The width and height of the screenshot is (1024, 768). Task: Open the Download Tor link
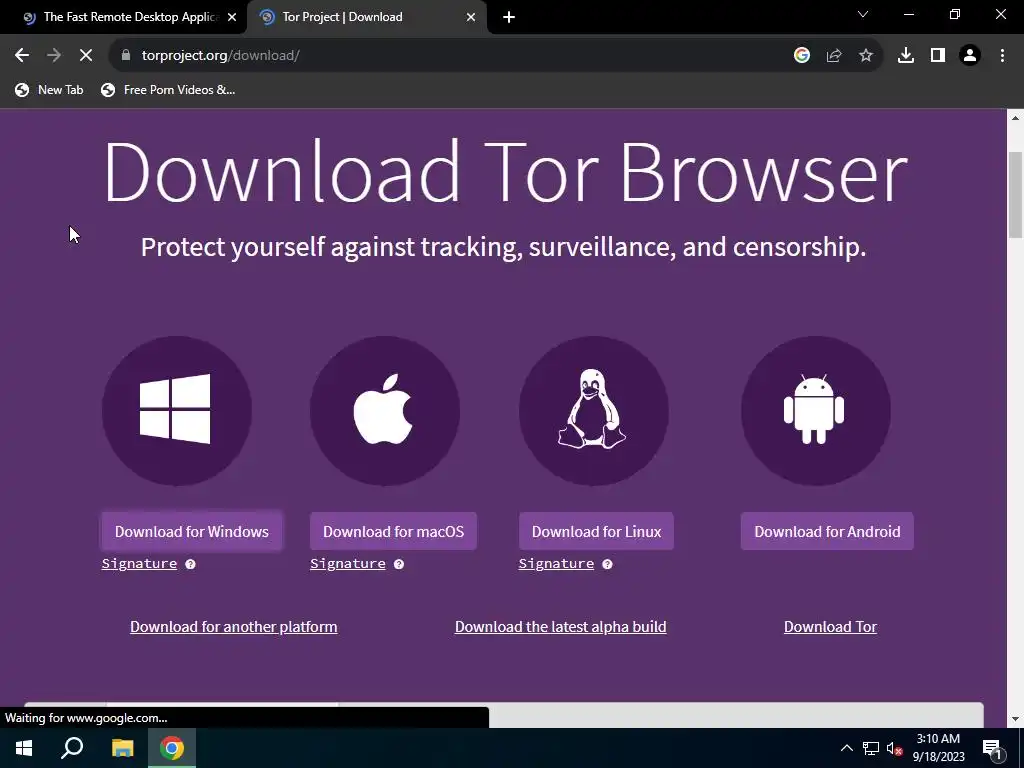(x=830, y=627)
